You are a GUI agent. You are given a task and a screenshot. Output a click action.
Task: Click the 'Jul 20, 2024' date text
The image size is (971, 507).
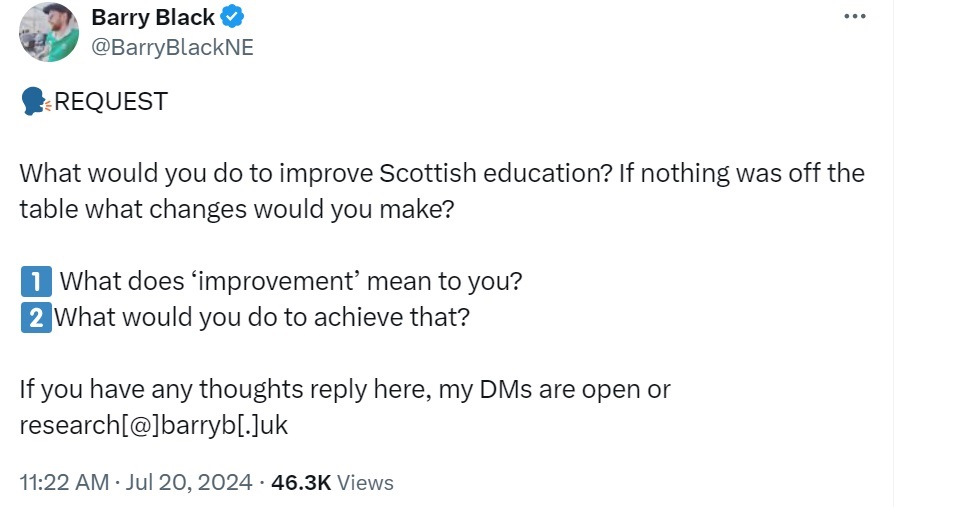tap(189, 482)
